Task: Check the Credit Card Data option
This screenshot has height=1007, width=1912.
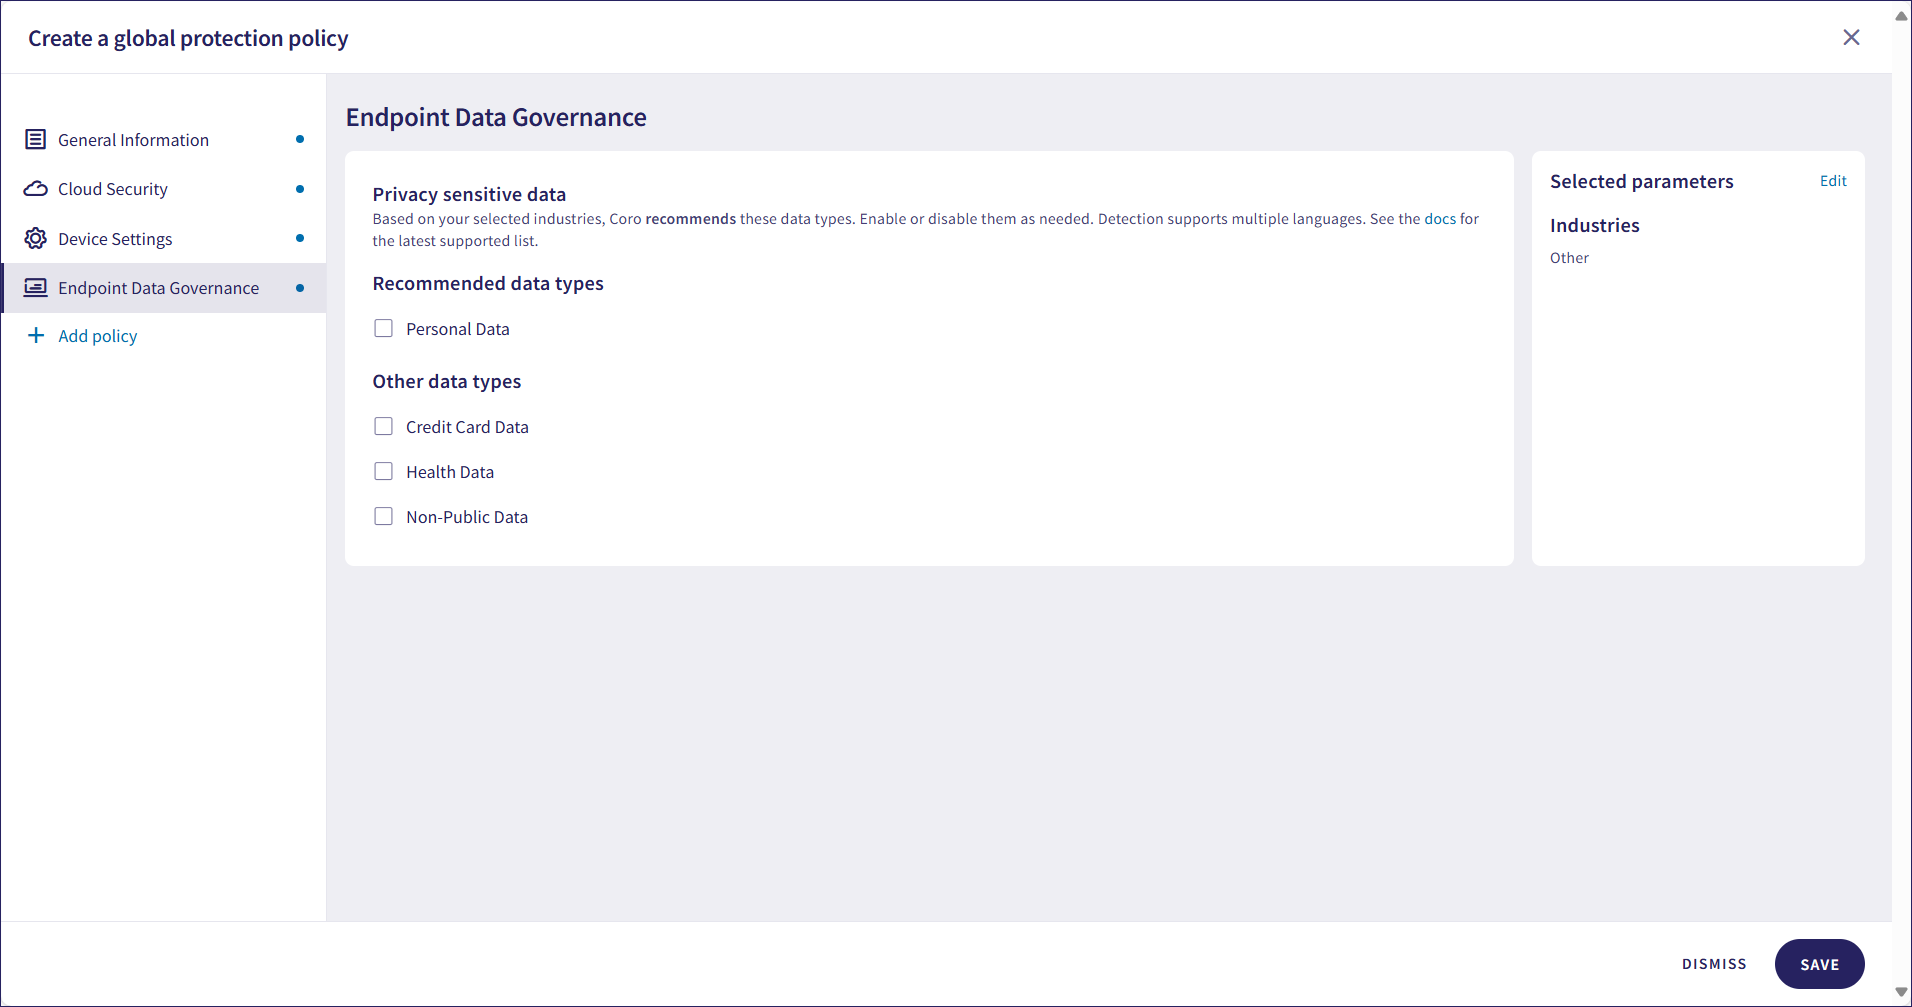Action: pyautogui.click(x=383, y=427)
